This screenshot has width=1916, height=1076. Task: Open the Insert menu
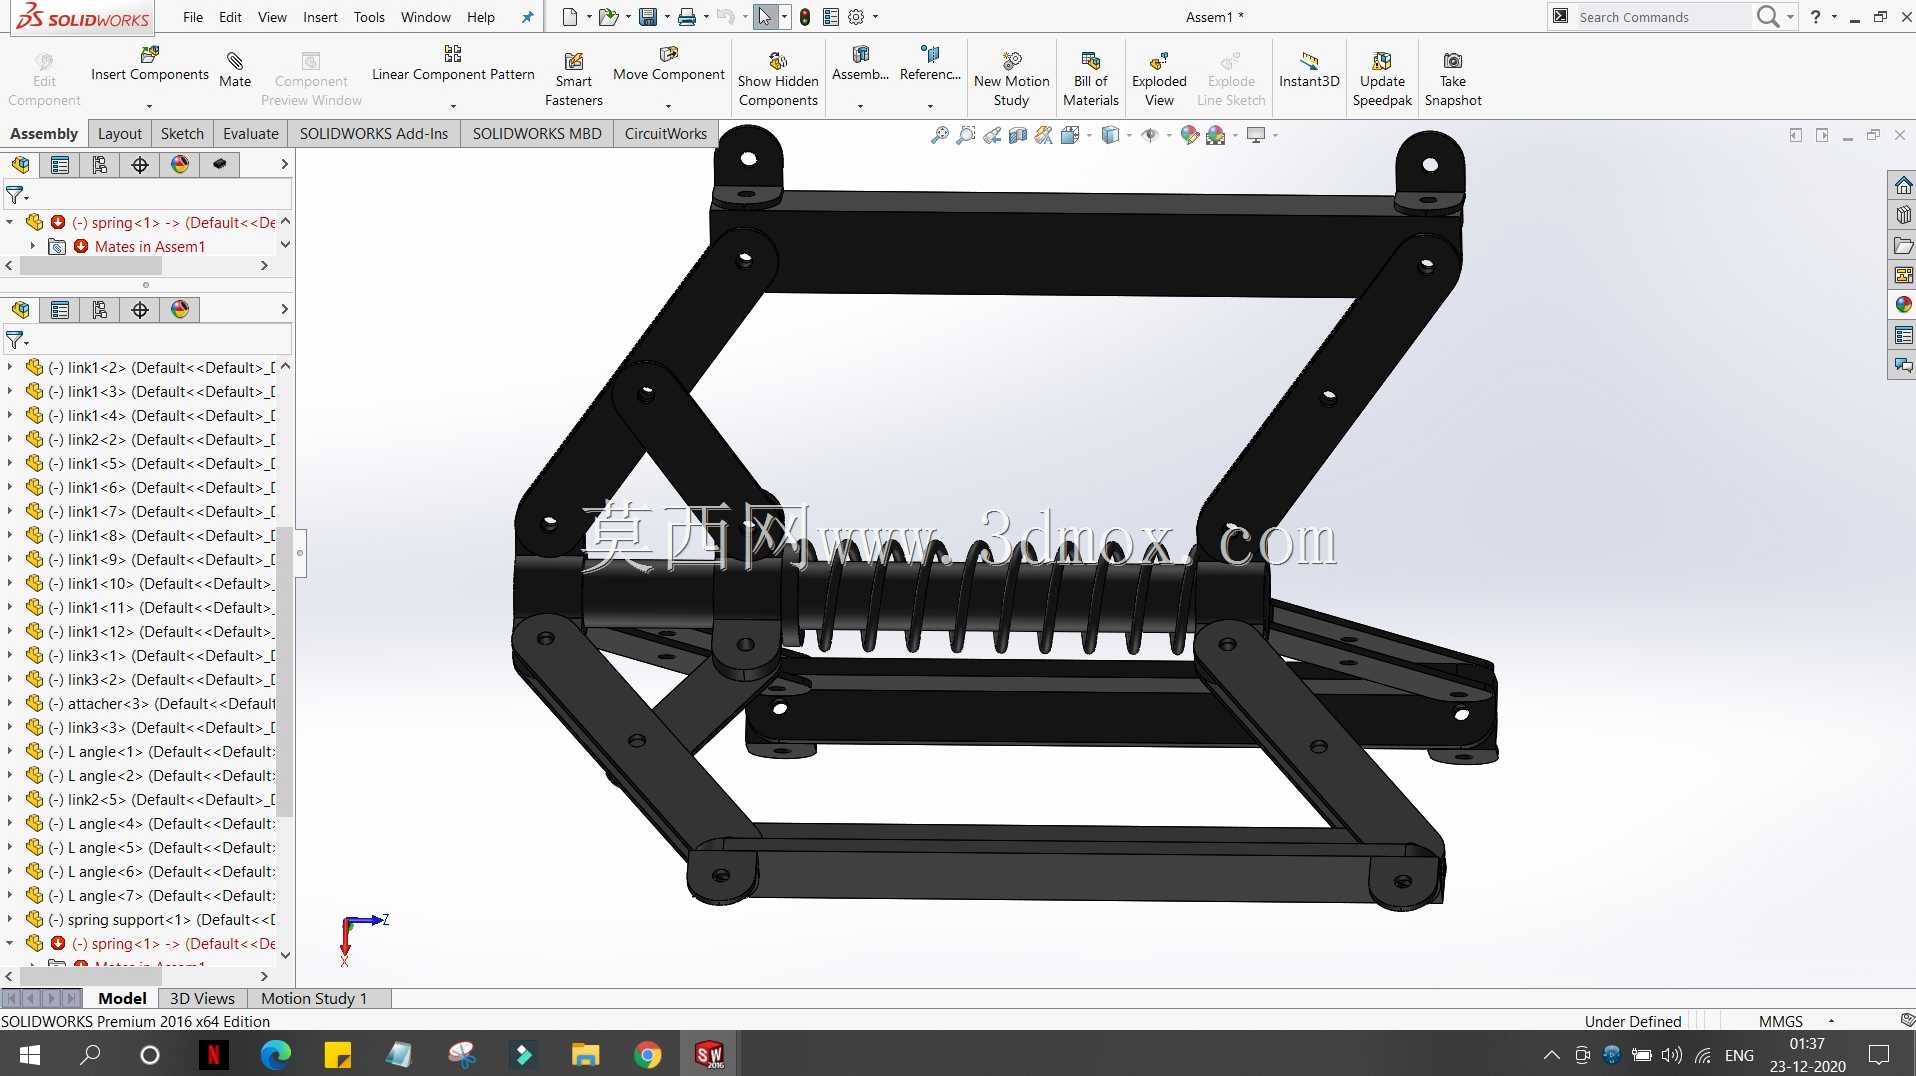320,17
